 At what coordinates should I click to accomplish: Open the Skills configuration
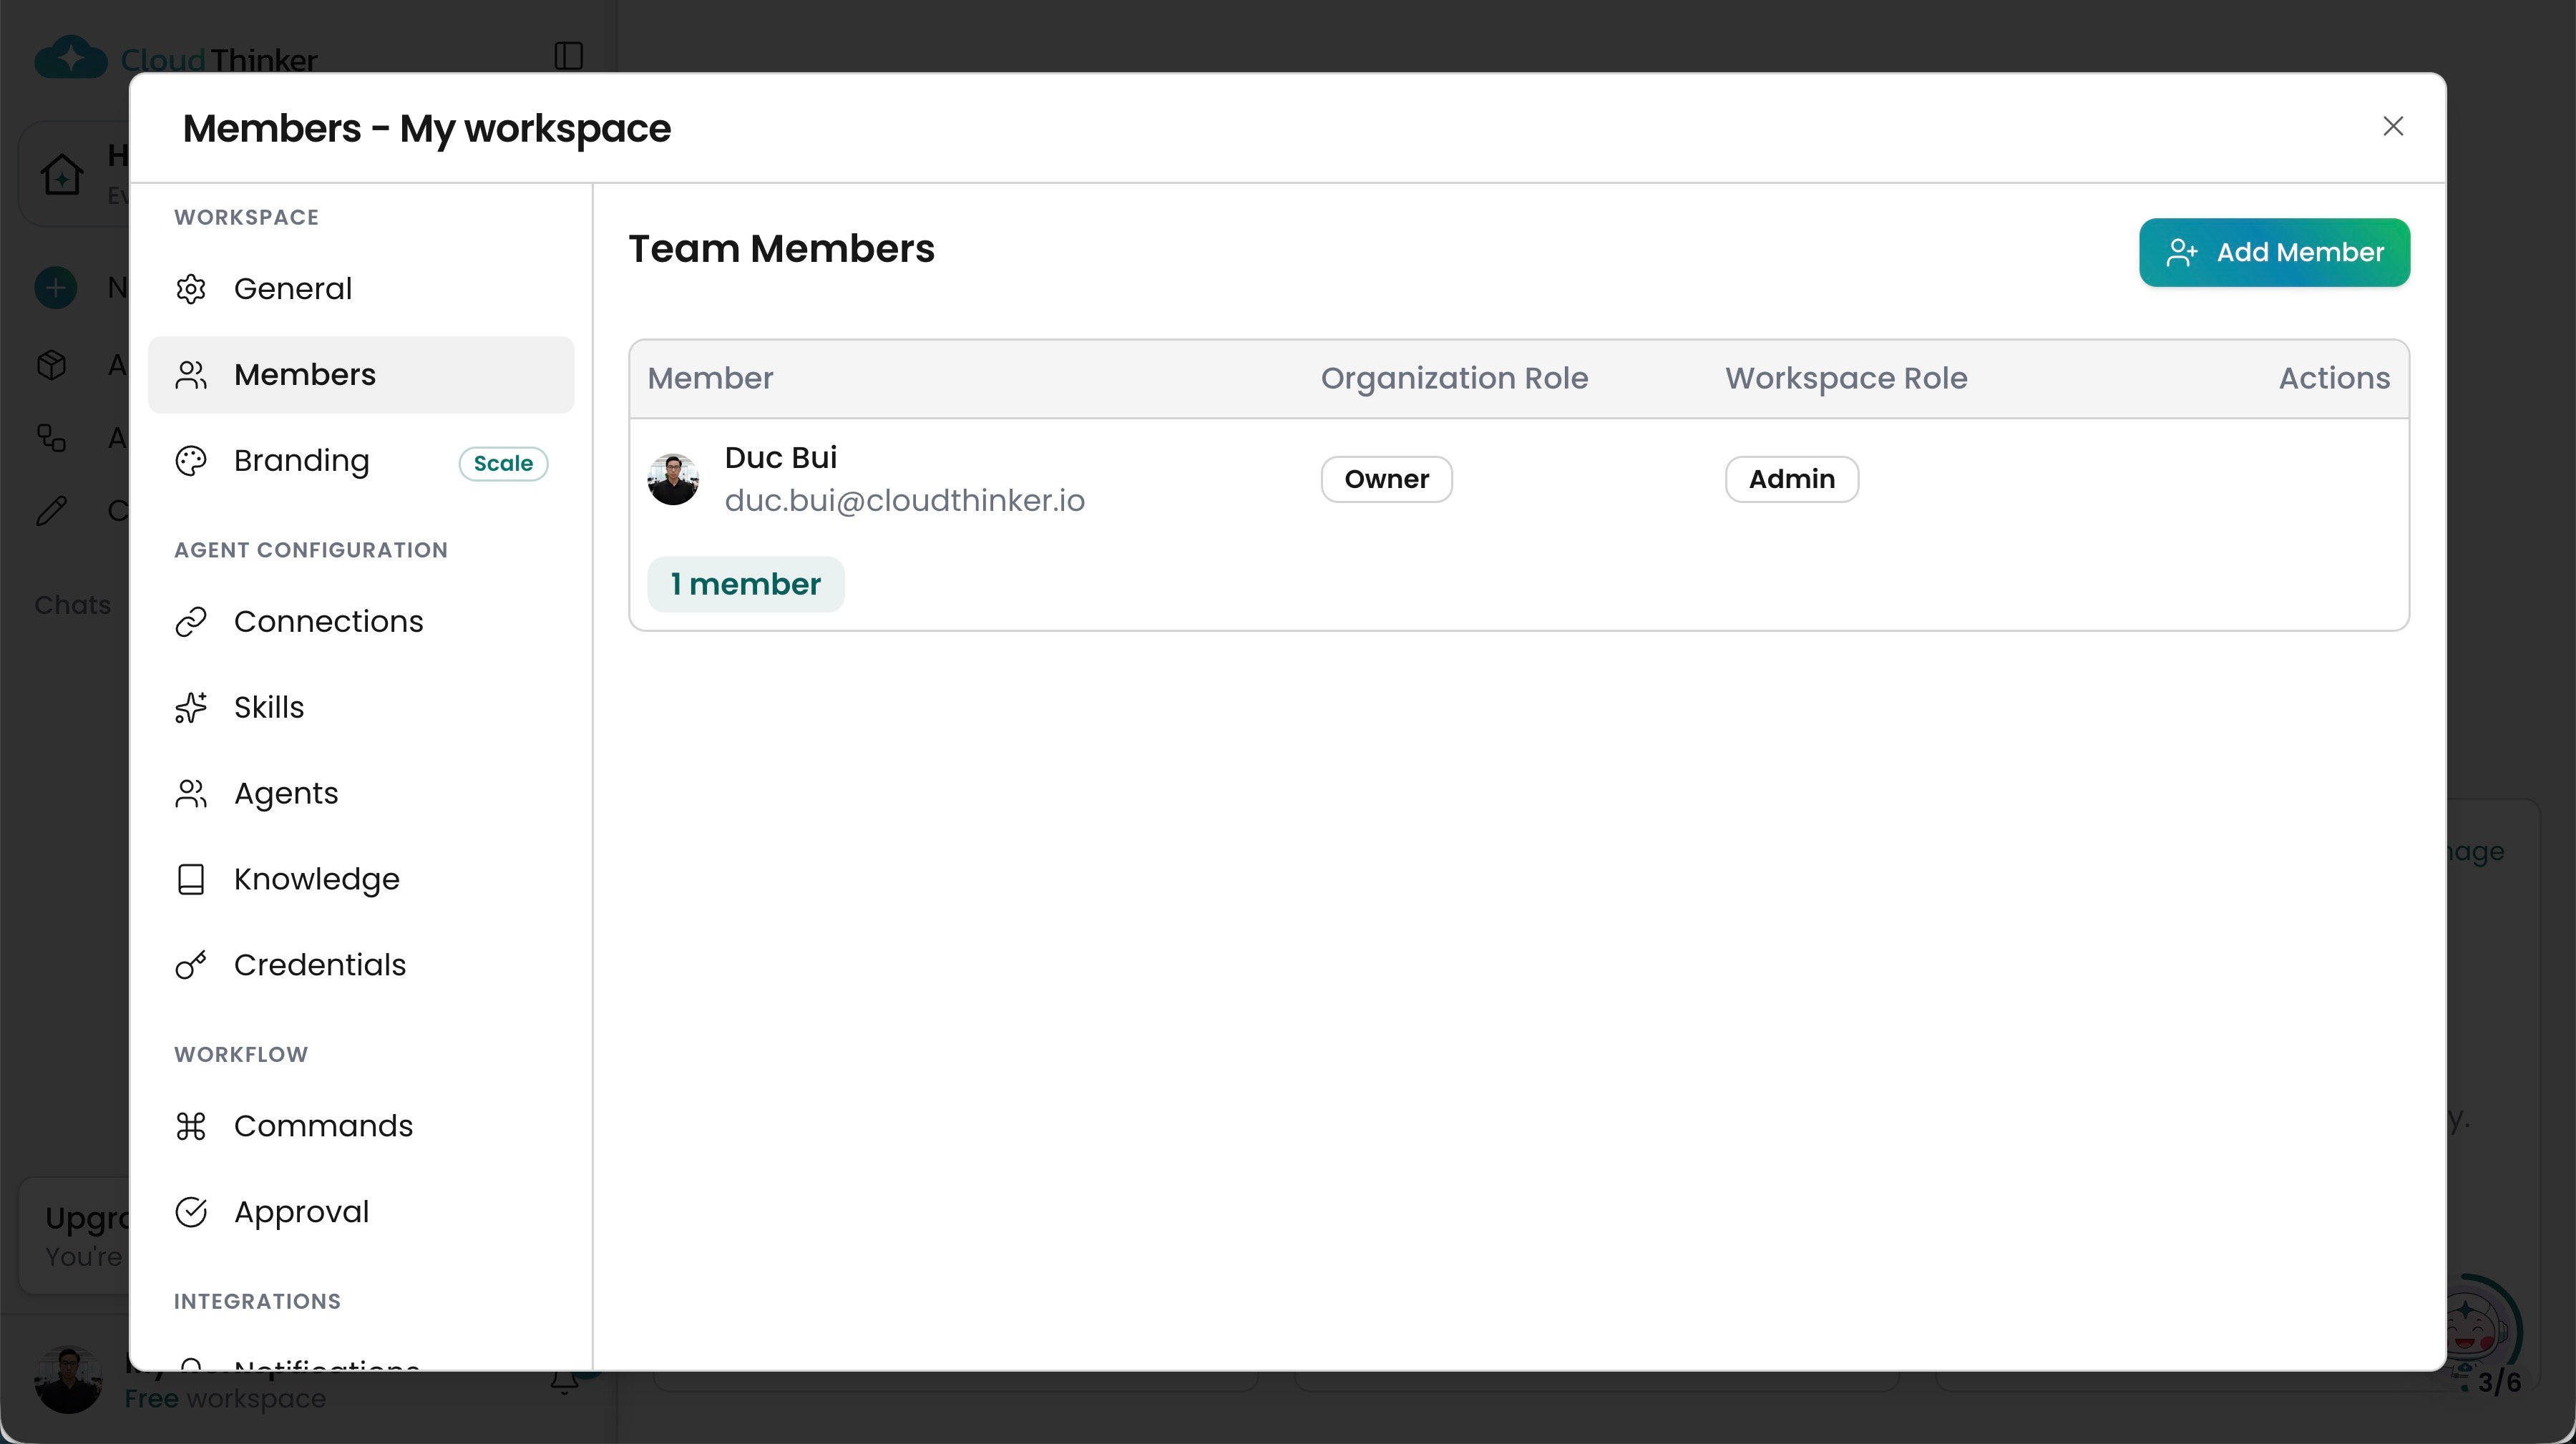361,708
